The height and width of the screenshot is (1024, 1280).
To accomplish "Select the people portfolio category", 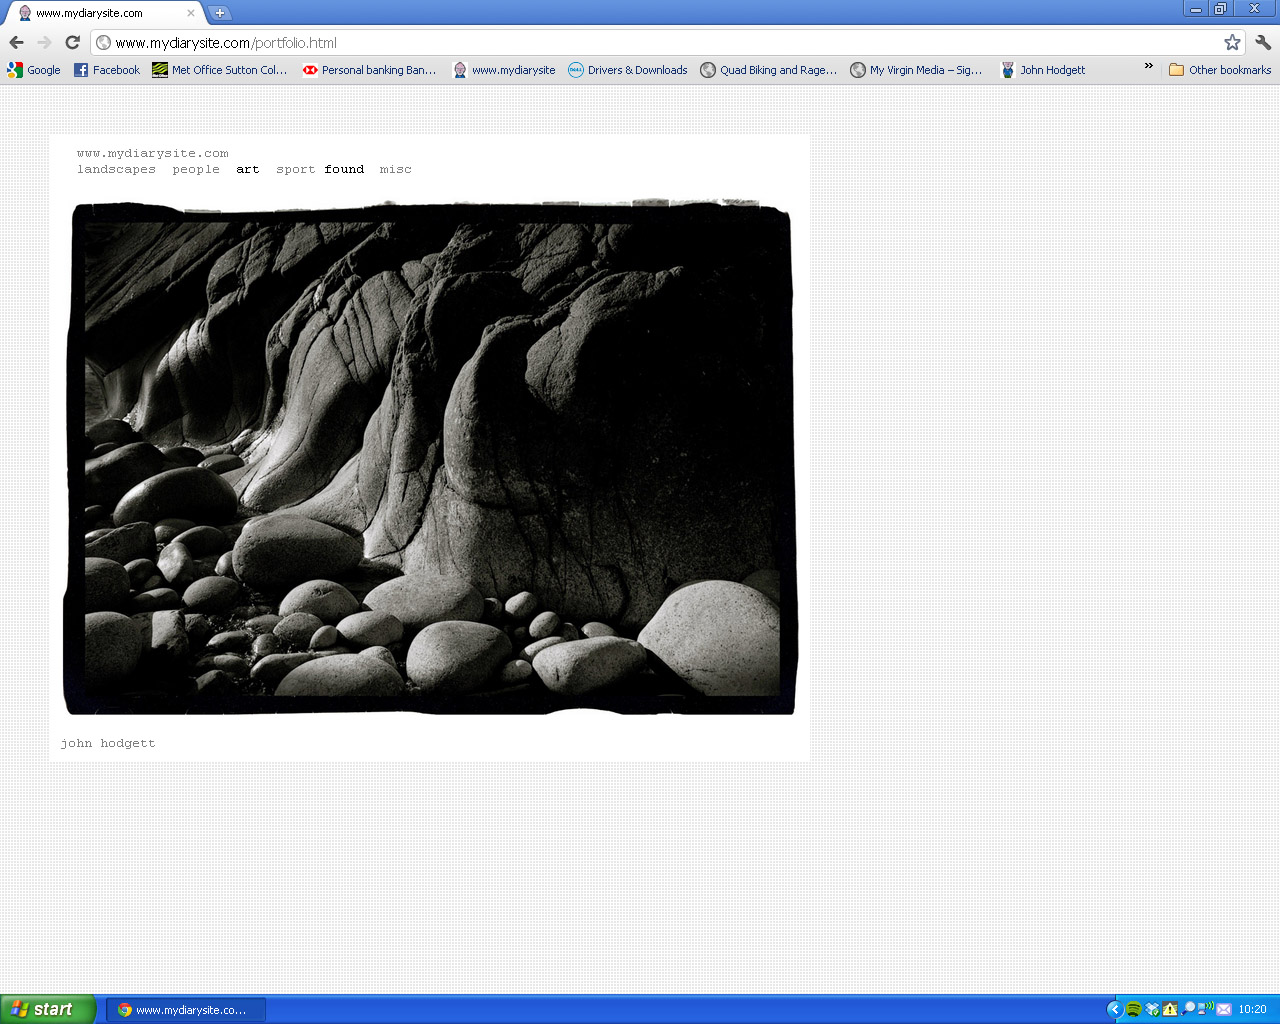I will [x=196, y=170].
